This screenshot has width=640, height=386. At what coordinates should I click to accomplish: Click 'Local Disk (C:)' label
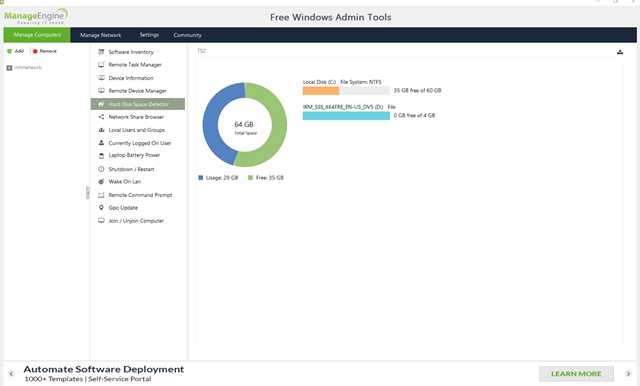(x=319, y=82)
